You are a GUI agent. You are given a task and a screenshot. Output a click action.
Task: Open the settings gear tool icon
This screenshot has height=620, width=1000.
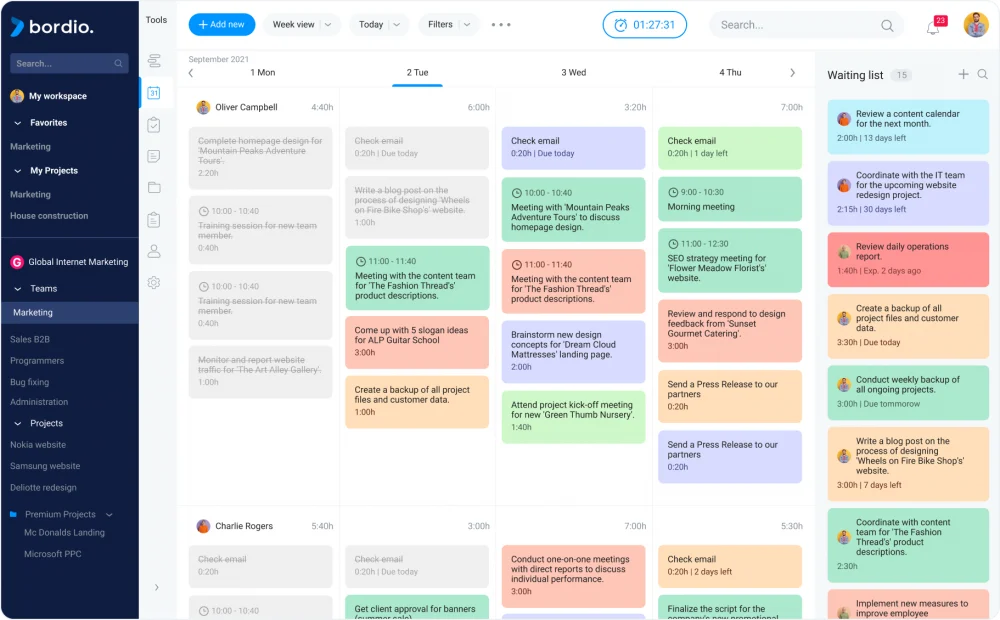(x=154, y=283)
